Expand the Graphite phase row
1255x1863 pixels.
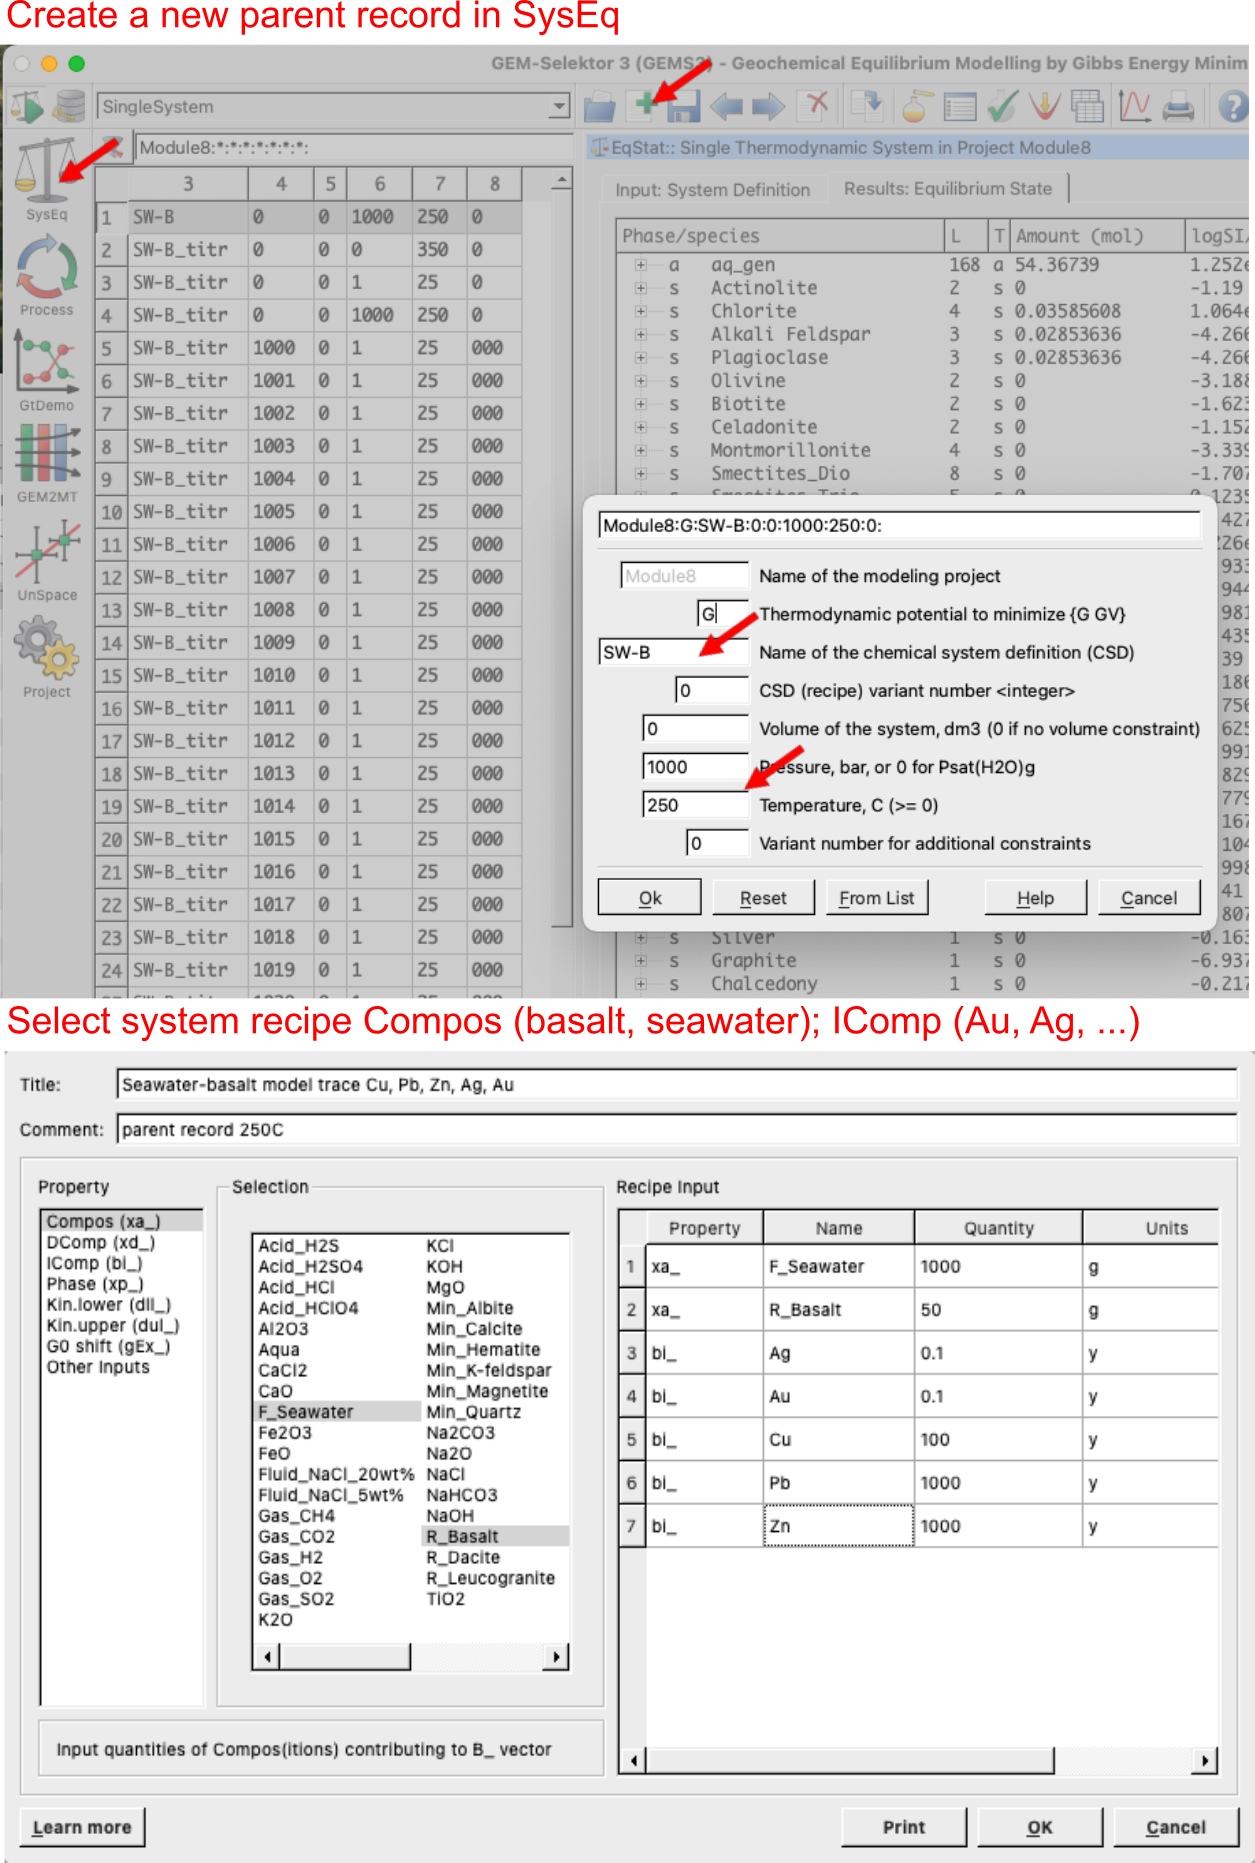click(640, 960)
